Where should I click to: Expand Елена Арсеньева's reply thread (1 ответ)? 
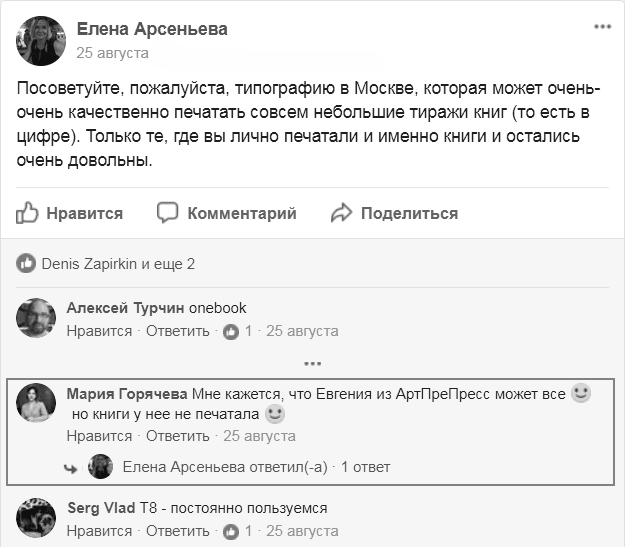click(366, 467)
